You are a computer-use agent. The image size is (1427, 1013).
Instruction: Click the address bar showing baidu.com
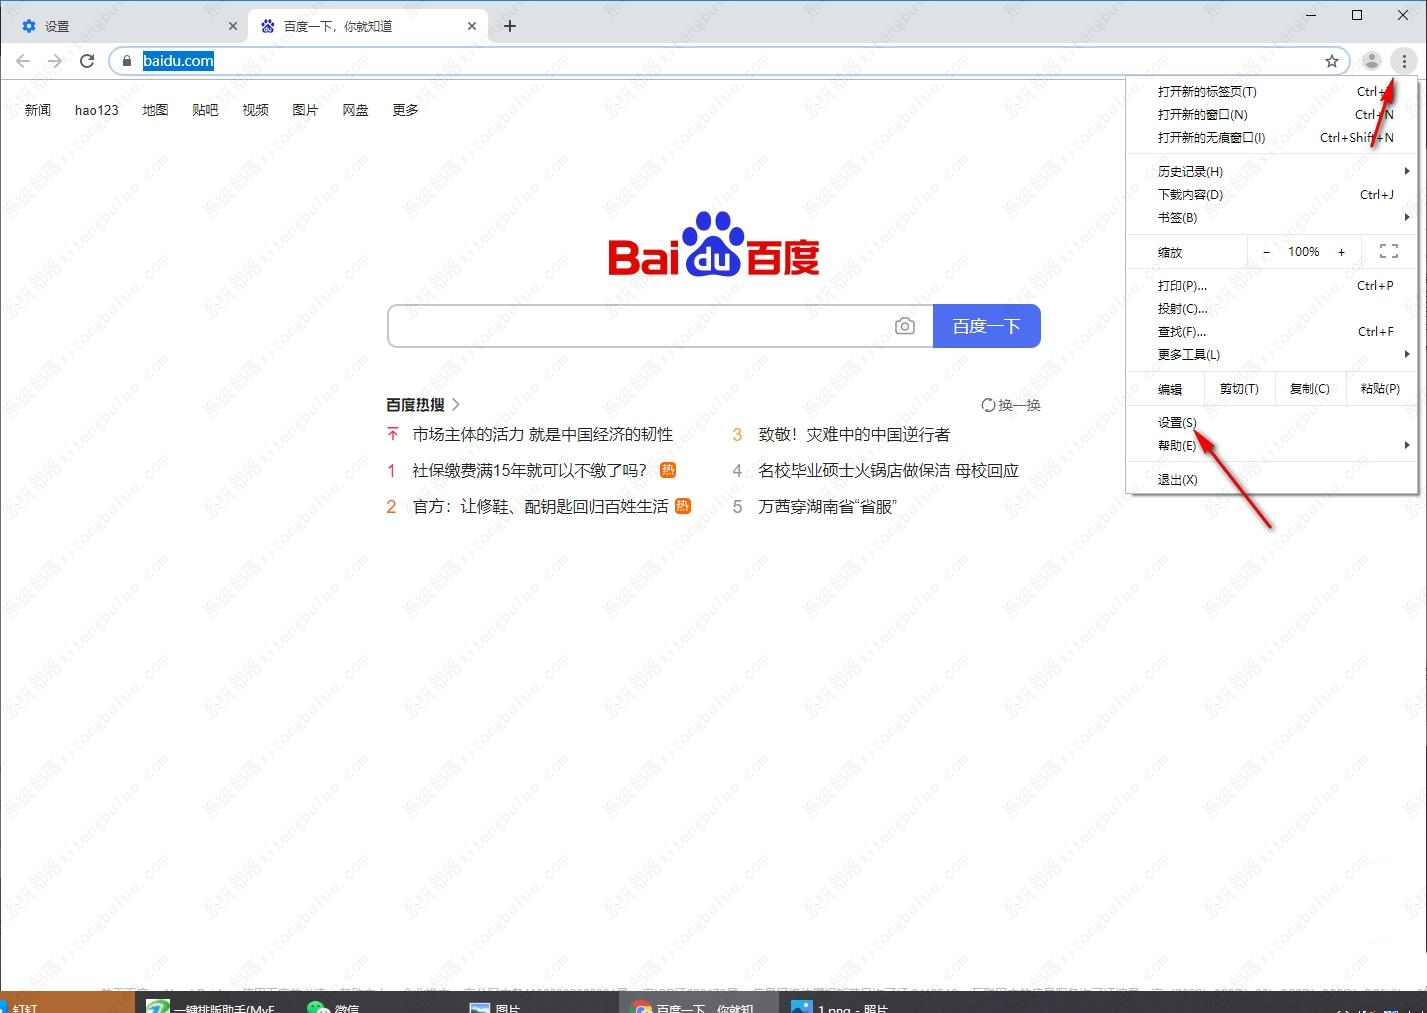pos(728,61)
